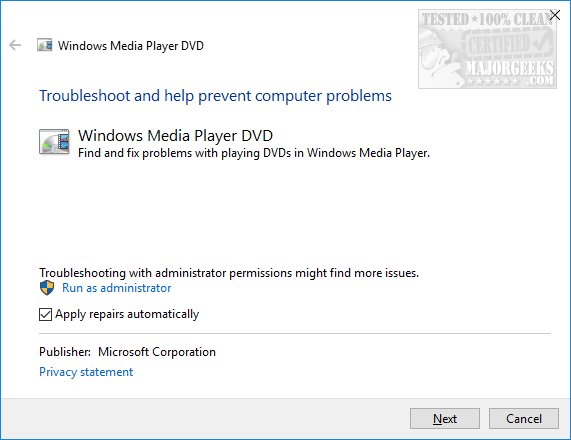Open the Privacy statement link
Screen dimensions: 571x440
pyautogui.click(x=86, y=372)
